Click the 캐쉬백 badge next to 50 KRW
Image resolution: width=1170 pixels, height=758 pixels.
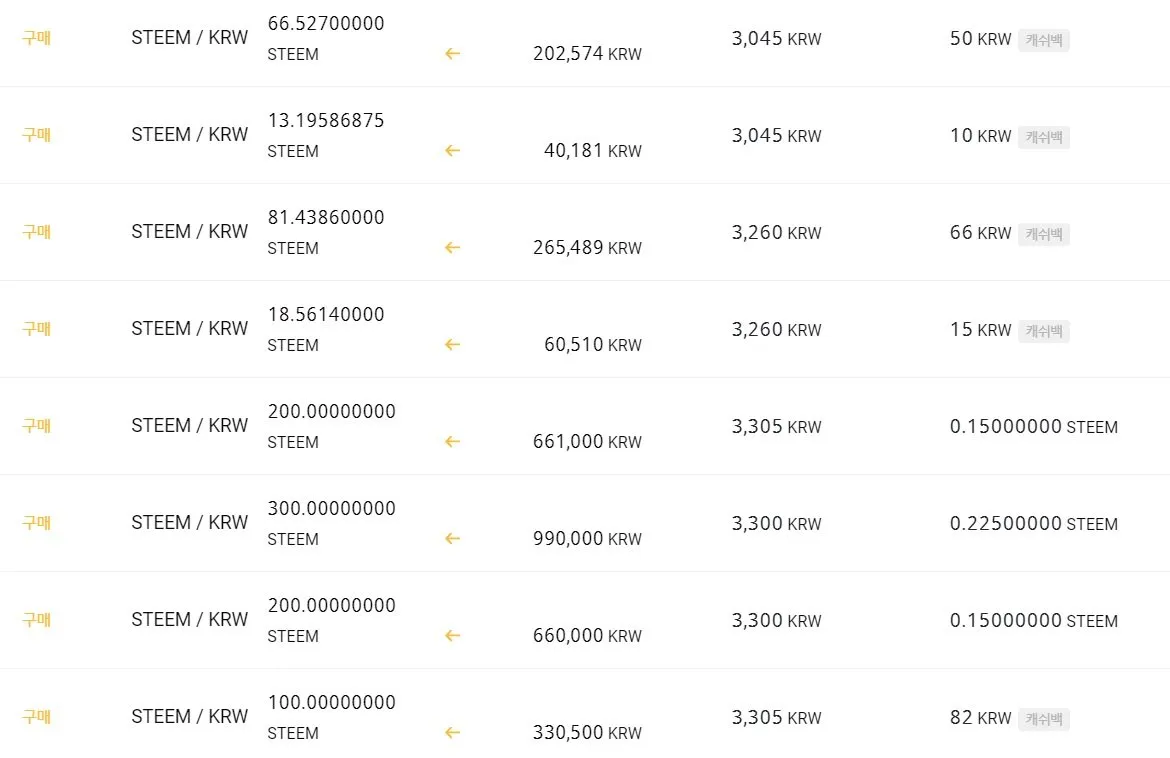pos(1044,40)
